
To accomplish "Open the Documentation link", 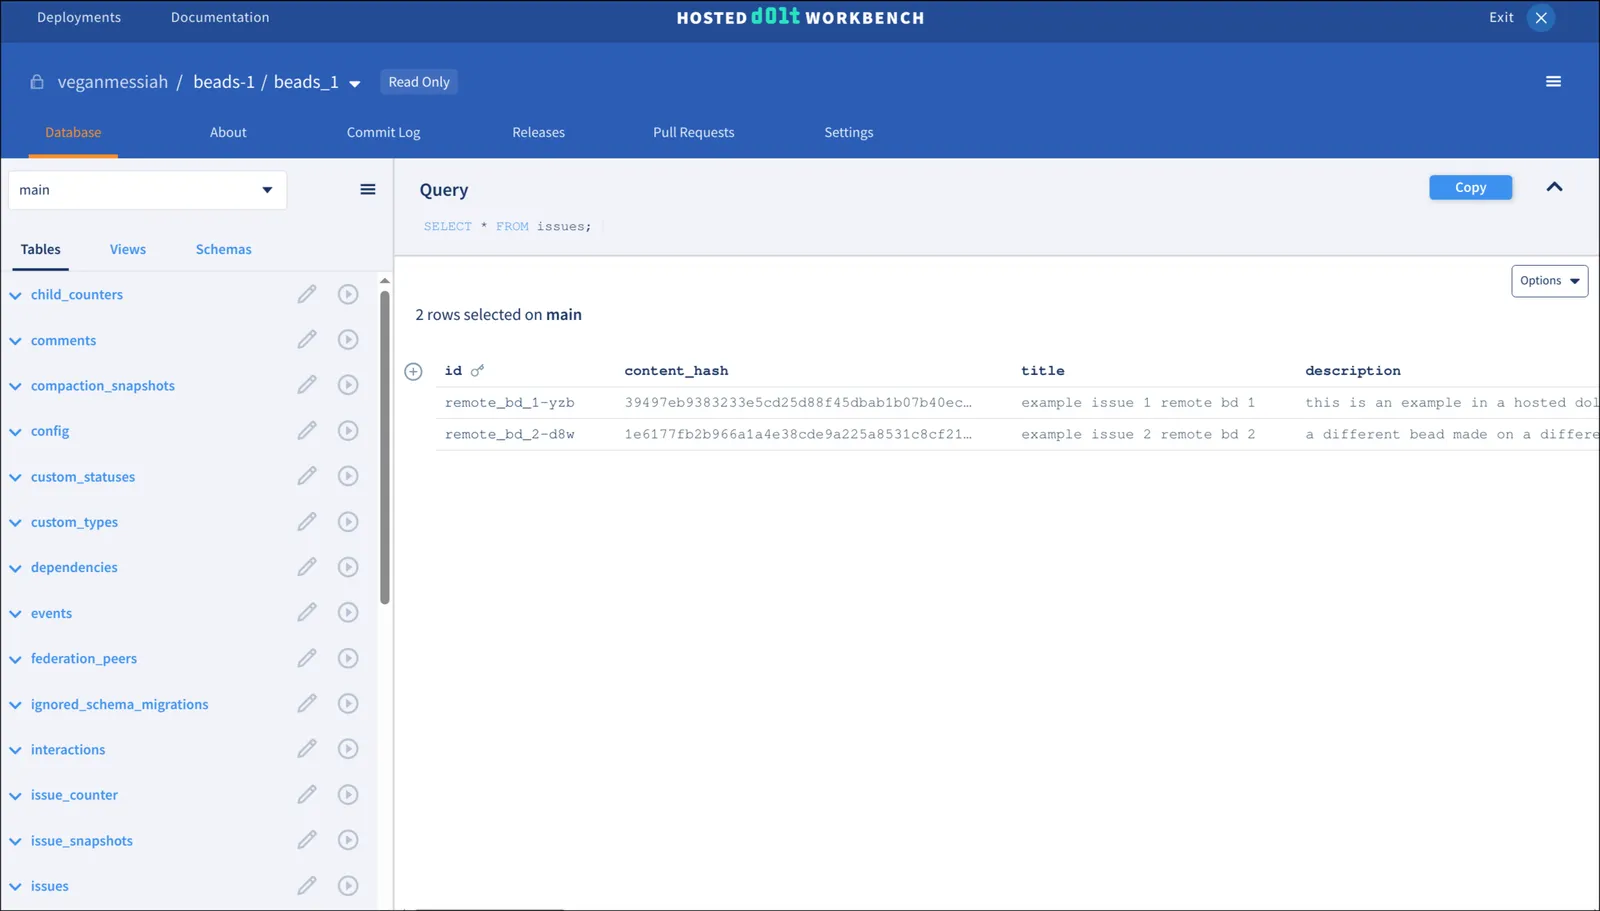I will [x=220, y=17].
